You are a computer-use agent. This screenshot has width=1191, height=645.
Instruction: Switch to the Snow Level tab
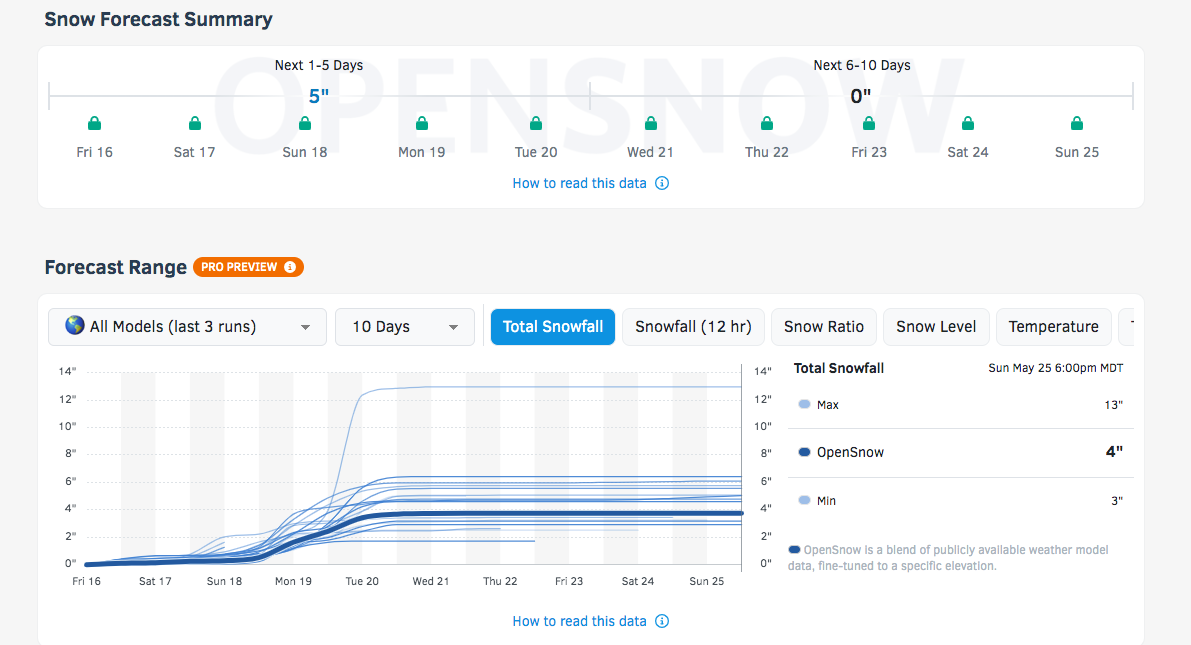(937, 327)
